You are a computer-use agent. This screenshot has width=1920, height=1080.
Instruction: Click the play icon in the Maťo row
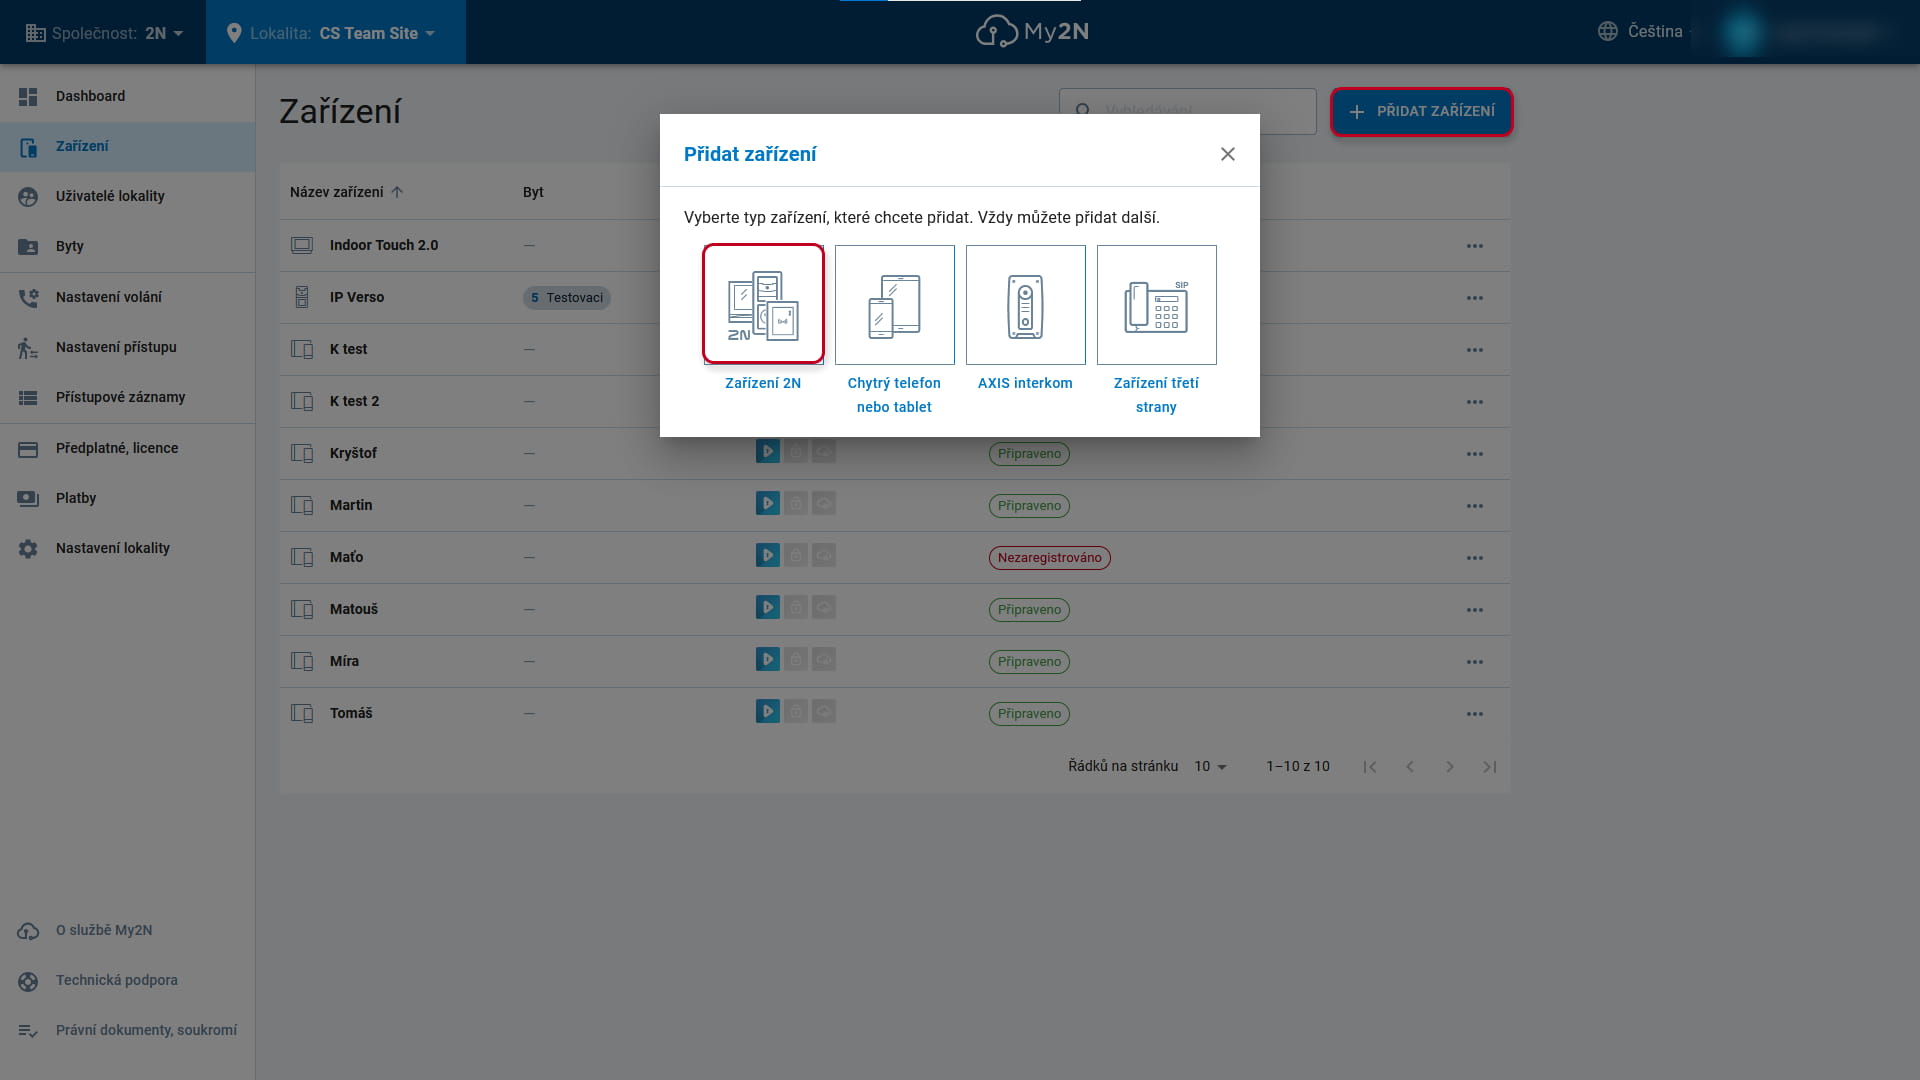768,556
